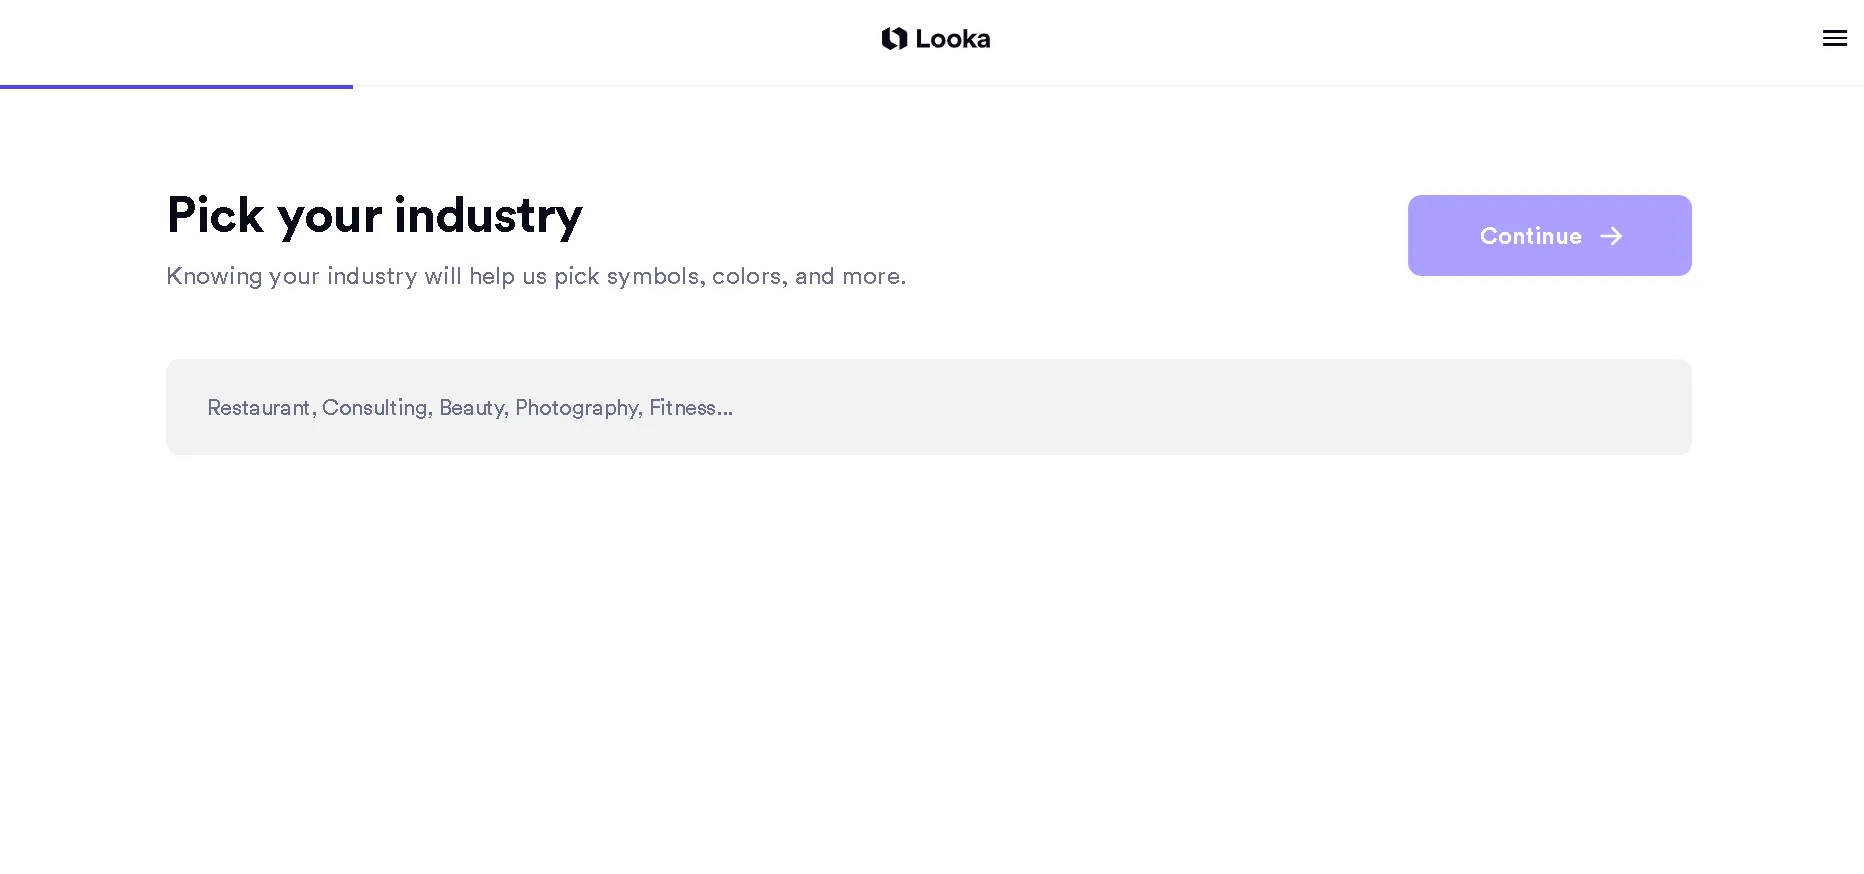
Task: Click "symbols, colors, and more" in subtitle
Action: click(756, 276)
